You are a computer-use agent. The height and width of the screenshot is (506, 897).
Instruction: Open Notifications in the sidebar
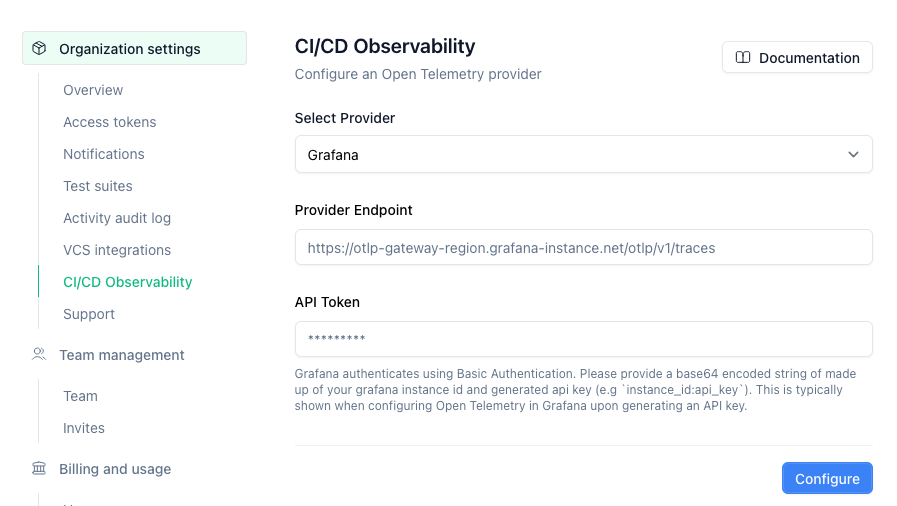click(104, 154)
